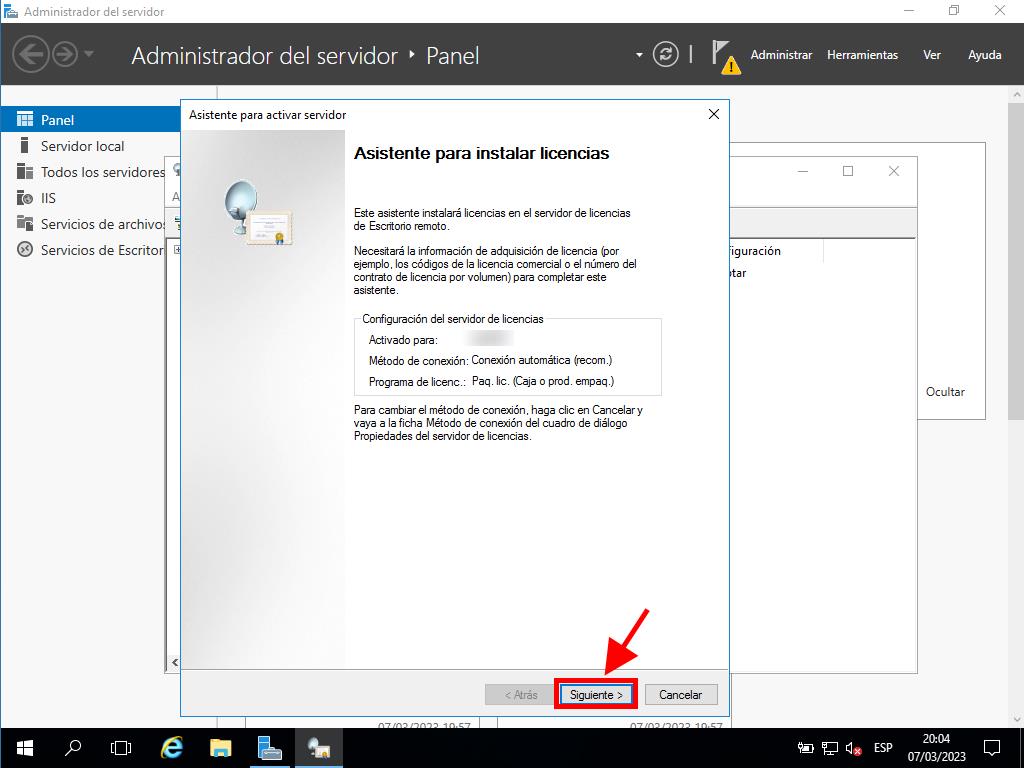Open the Administrar menu

coord(781,55)
